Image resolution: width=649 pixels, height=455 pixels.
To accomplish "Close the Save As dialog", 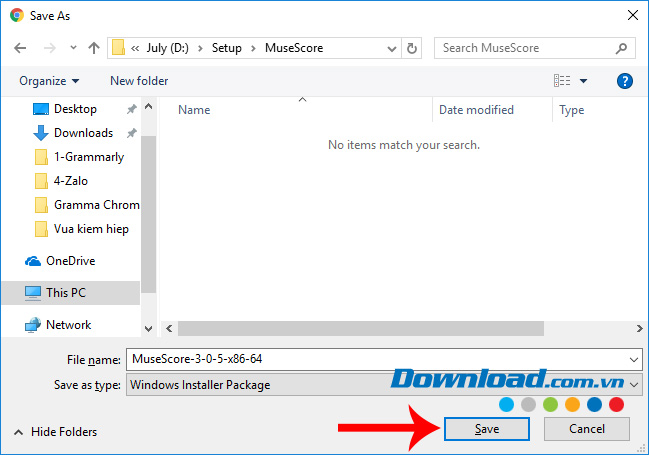I will (632, 15).
